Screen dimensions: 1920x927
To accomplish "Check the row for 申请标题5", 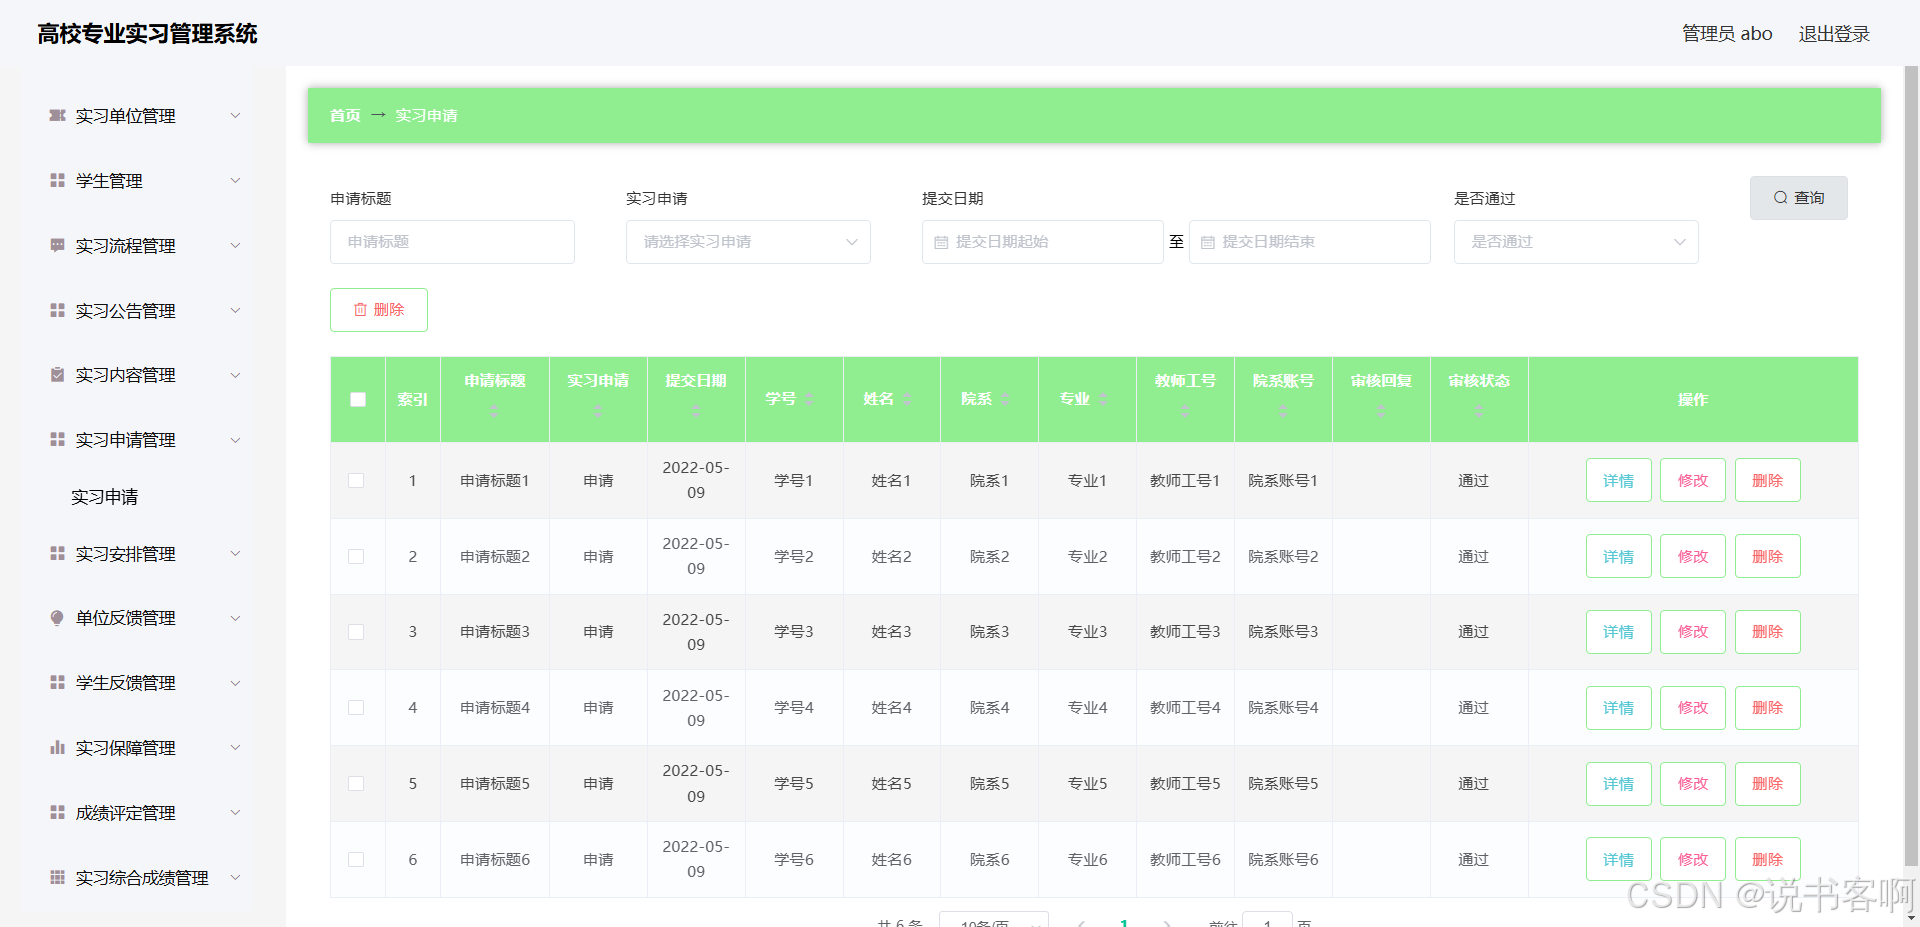I will (356, 784).
